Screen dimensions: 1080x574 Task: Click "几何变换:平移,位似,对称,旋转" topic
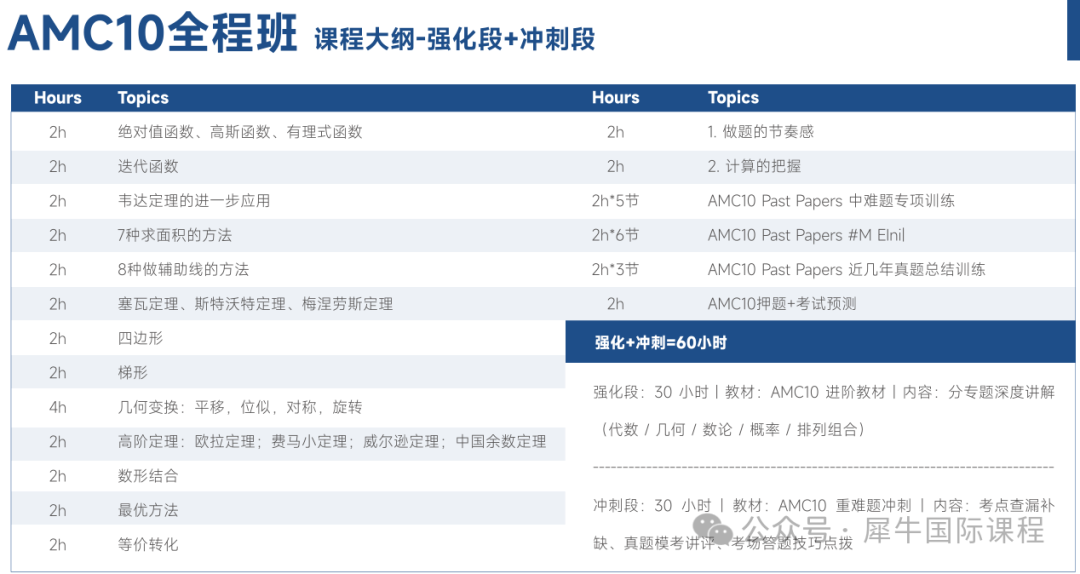point(240,407)
